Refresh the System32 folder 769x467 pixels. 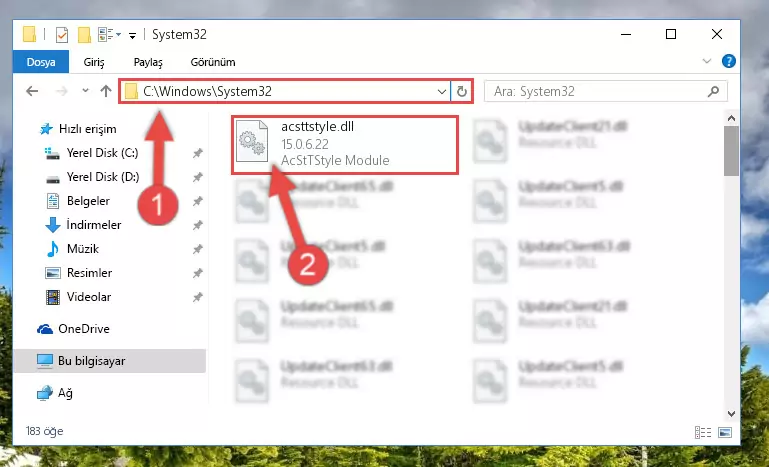tap(461, 91)
